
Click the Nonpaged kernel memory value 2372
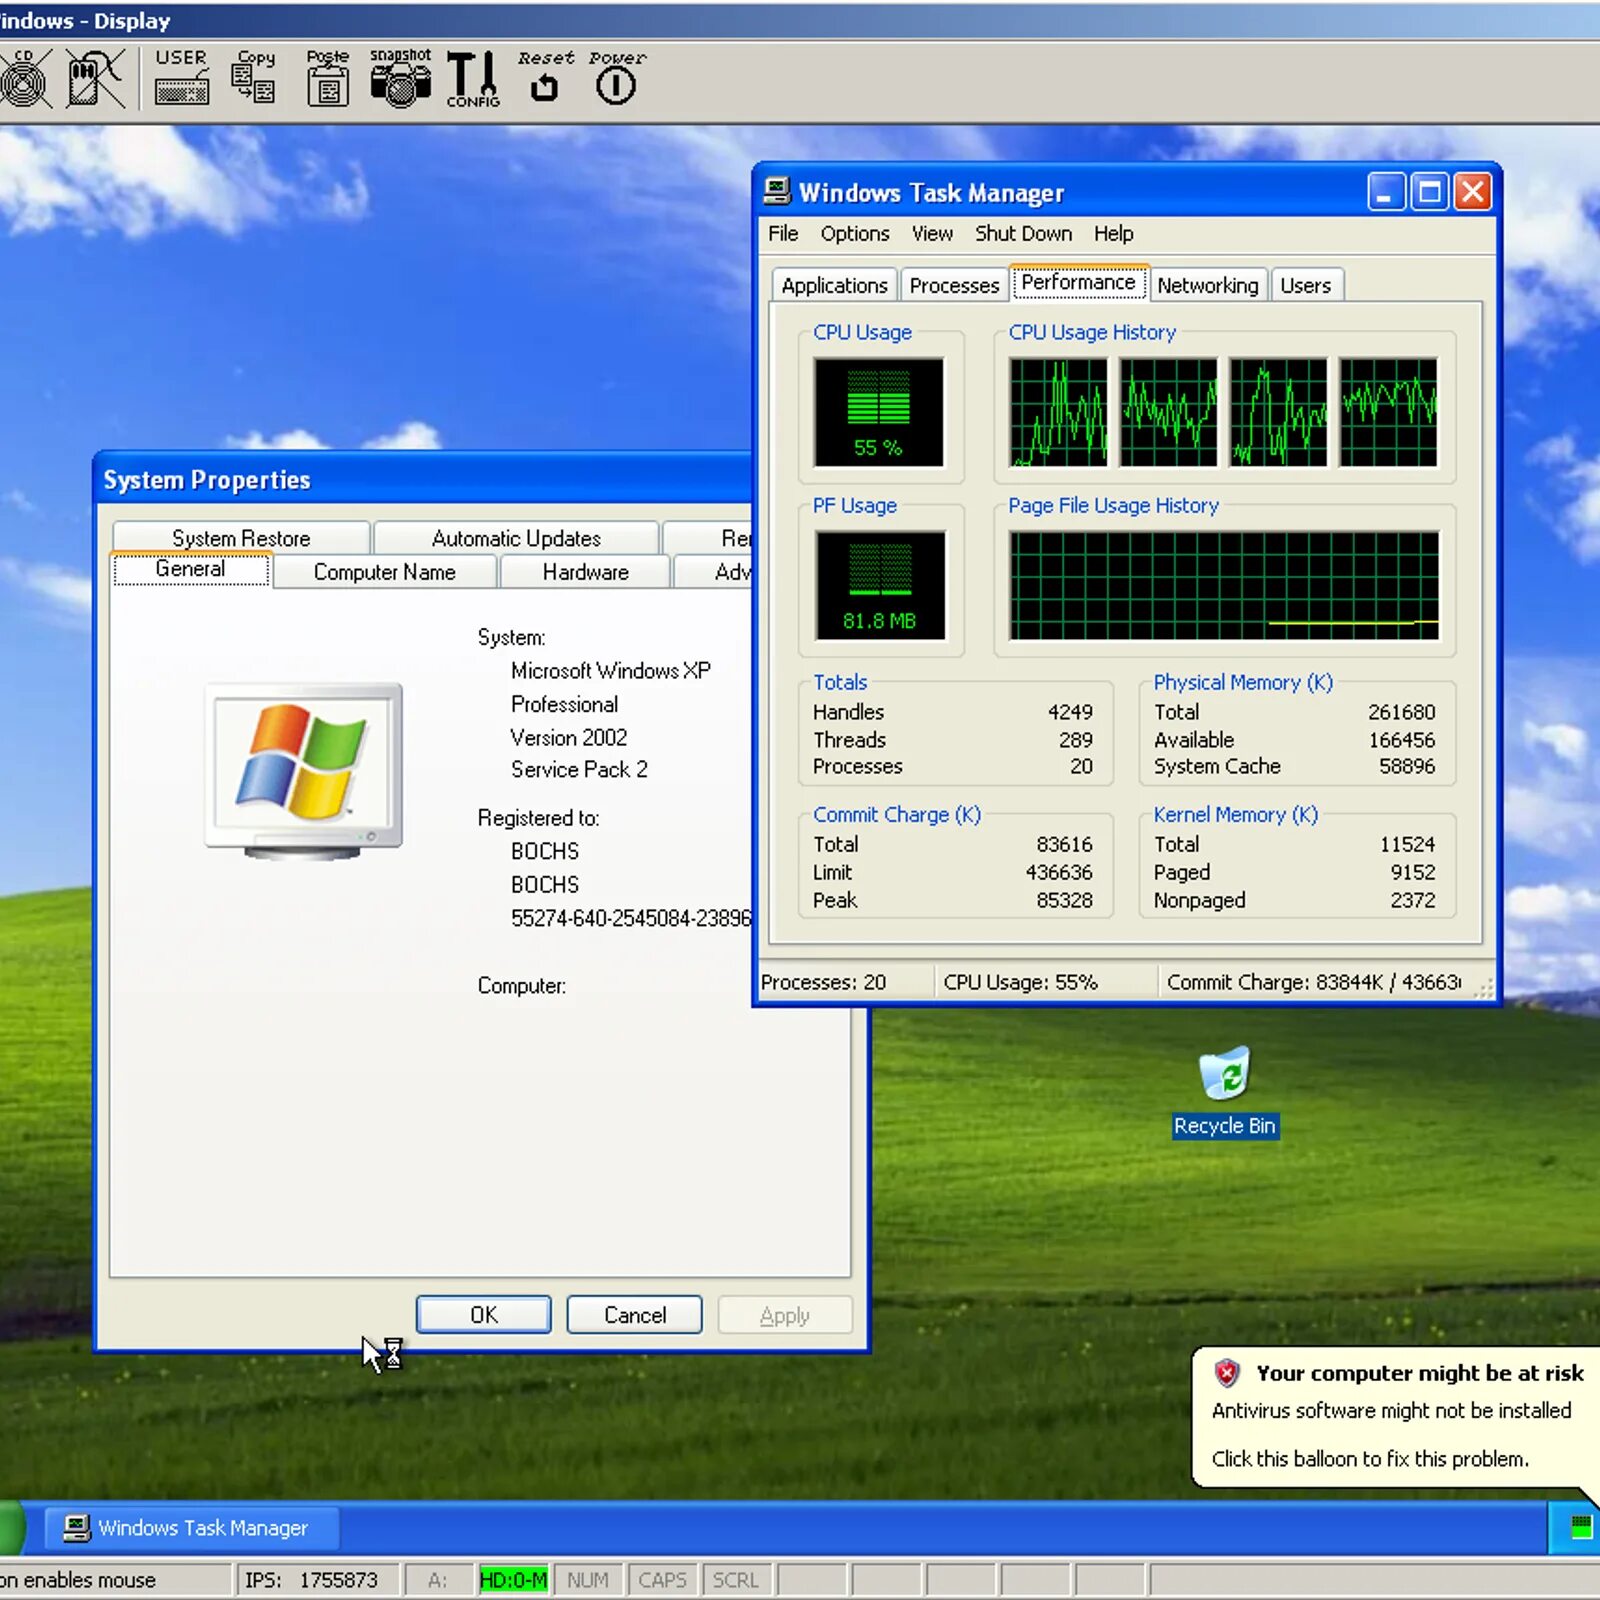1413,900
